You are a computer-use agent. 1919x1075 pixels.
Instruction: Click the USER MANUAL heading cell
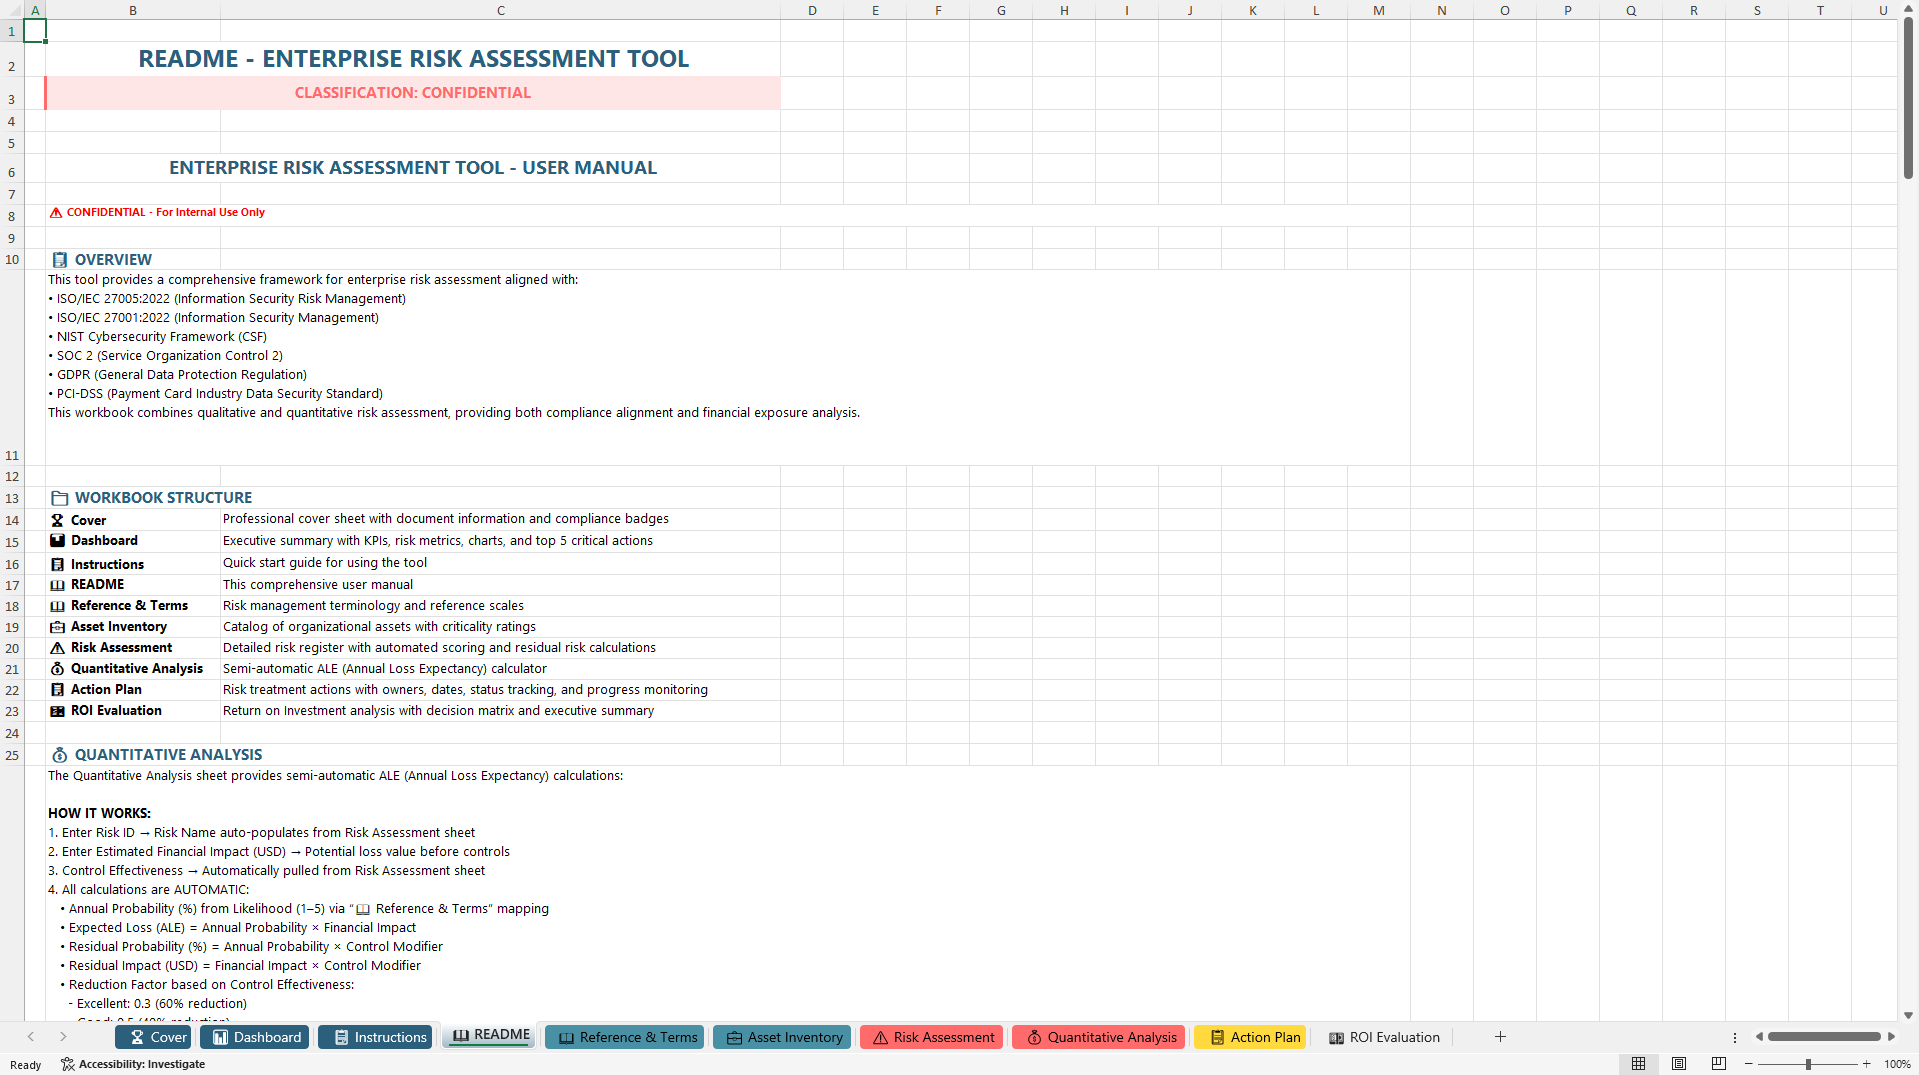413,168
